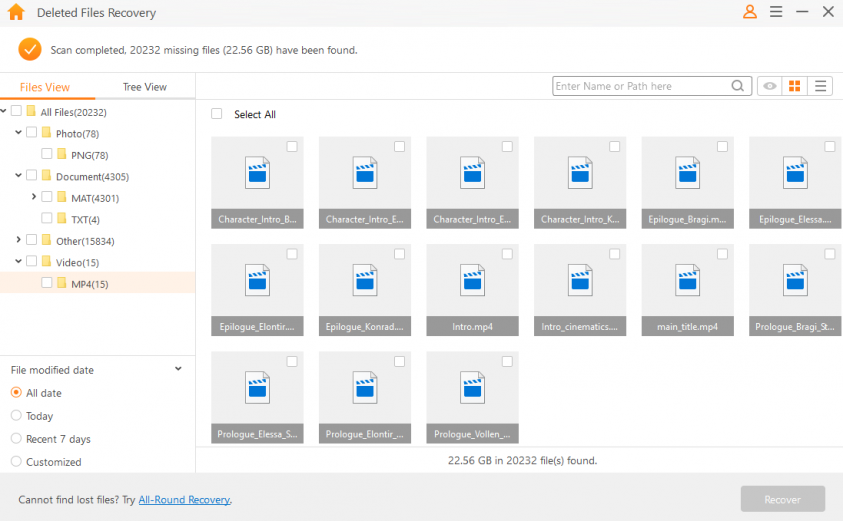
Task: Collapse the File modified date section
Action: pos(179,369)
